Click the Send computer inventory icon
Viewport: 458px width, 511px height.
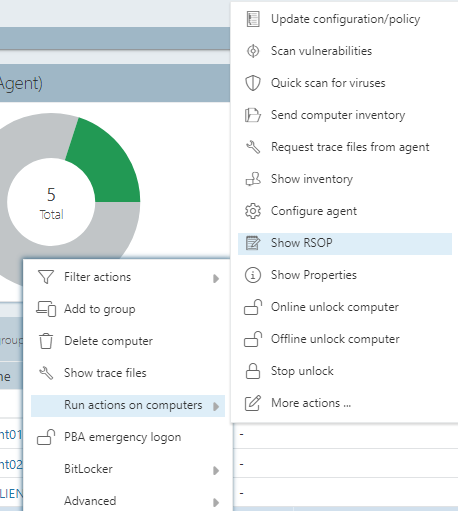[x=253, y=115]
